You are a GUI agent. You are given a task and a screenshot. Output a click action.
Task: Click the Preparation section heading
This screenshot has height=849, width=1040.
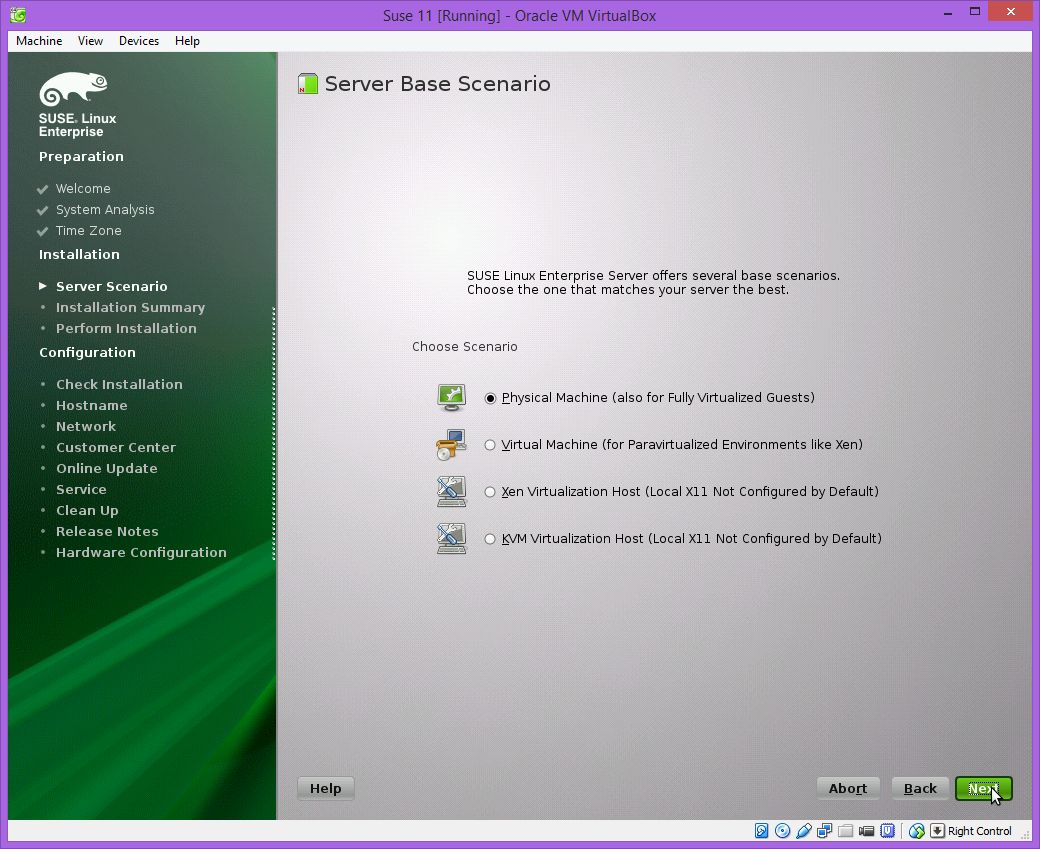coord(81,157)
